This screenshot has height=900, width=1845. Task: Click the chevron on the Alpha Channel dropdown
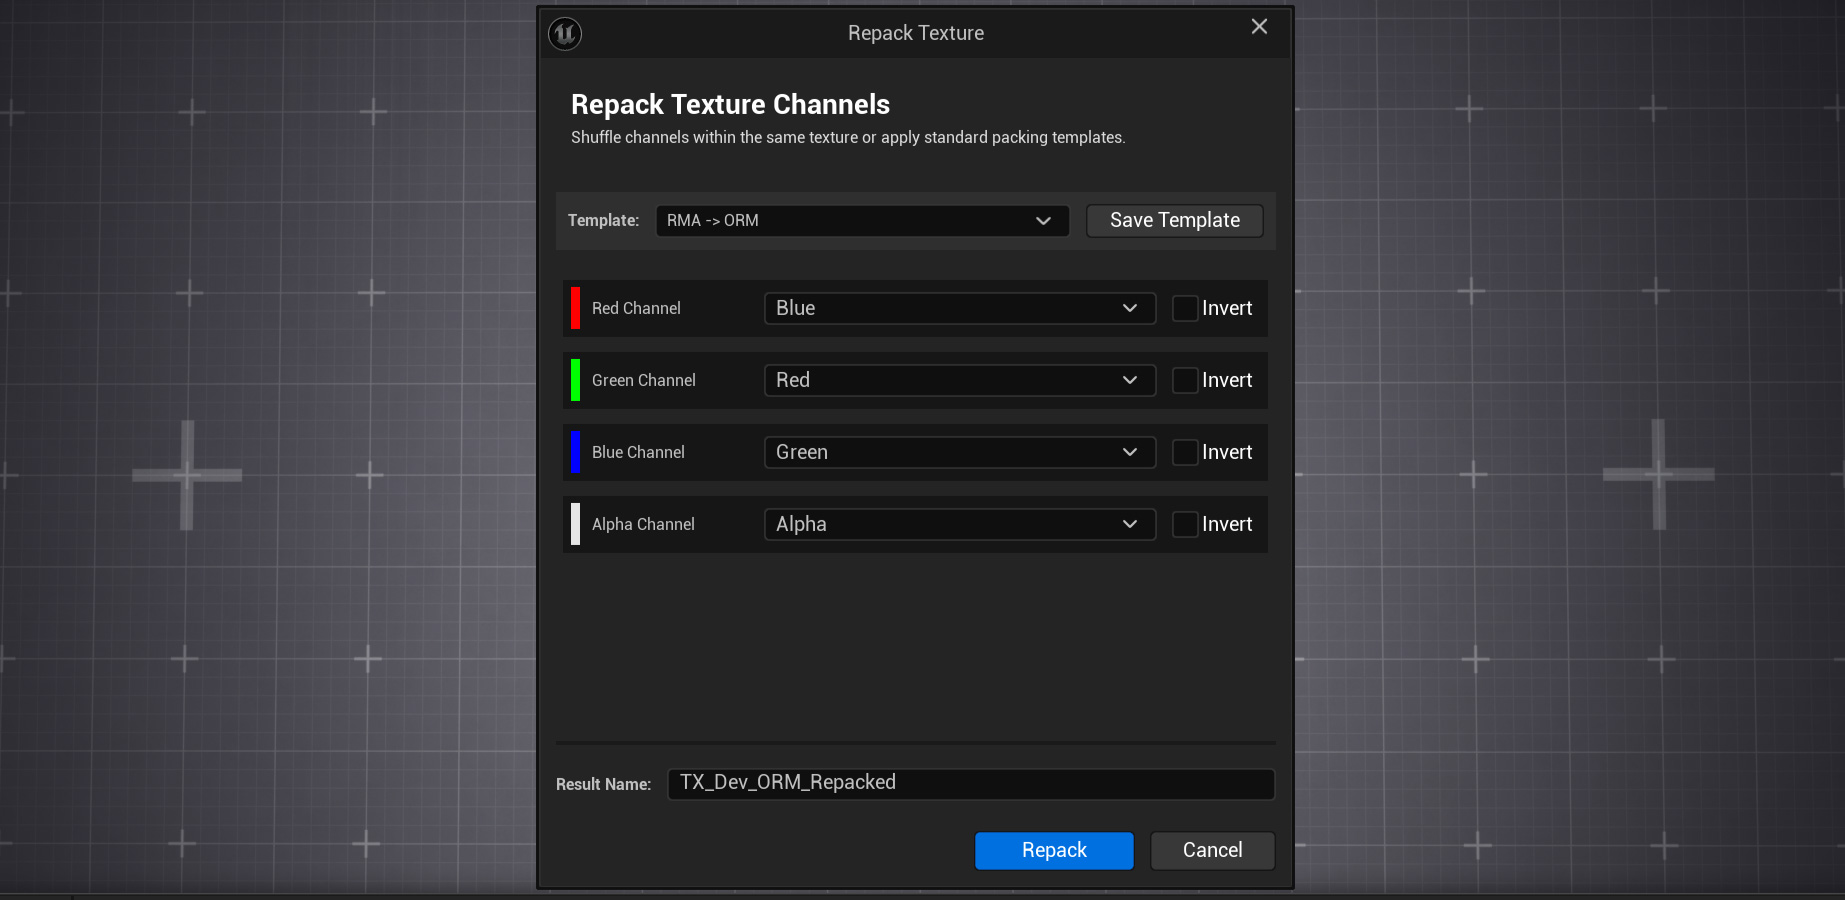click(x=1129, y=524)
